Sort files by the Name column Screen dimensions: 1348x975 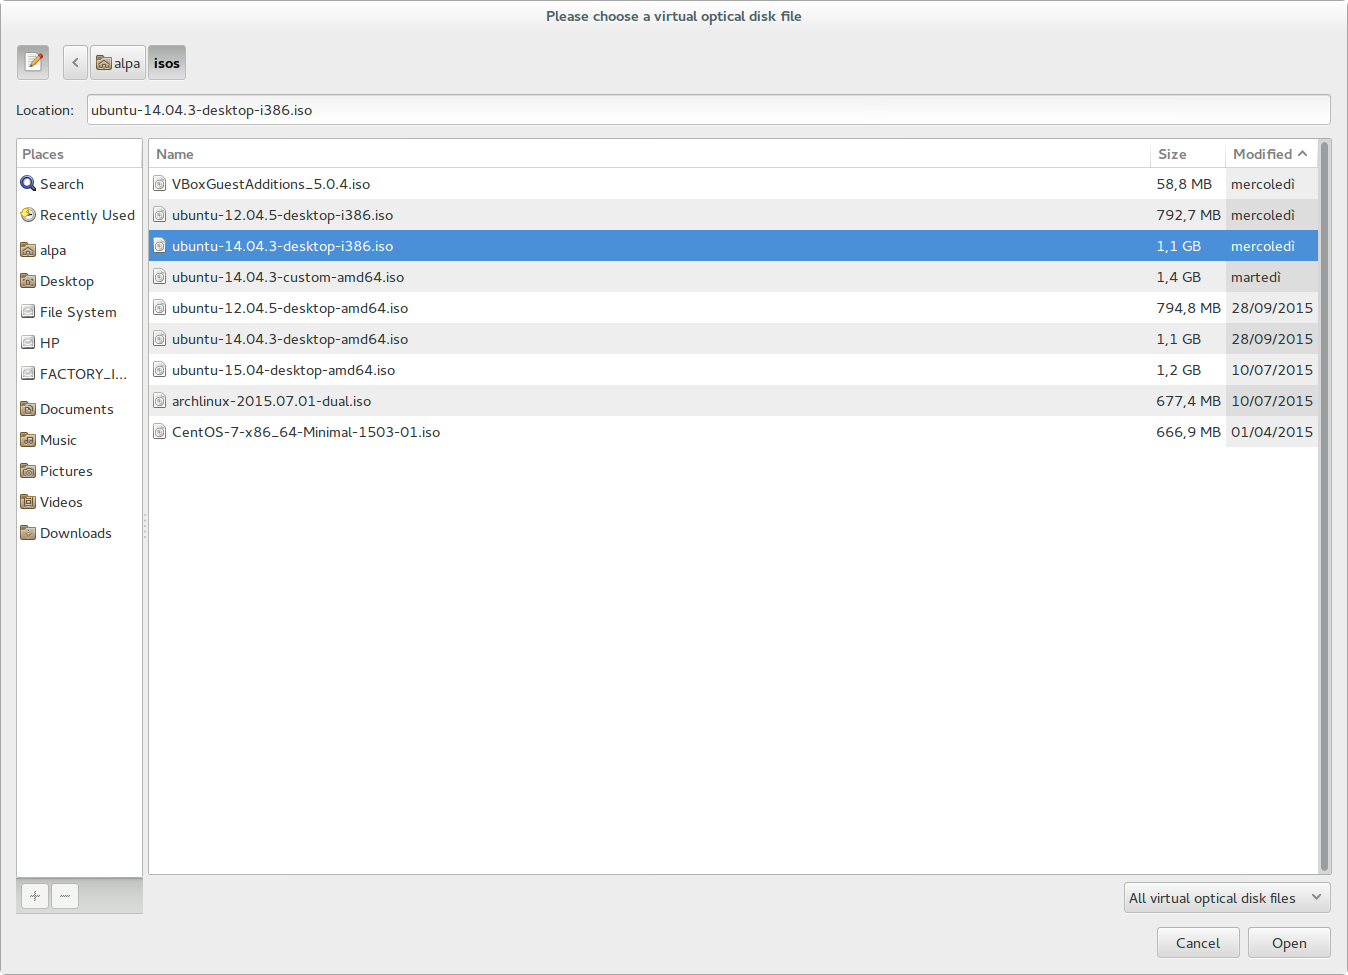[649, 154]
